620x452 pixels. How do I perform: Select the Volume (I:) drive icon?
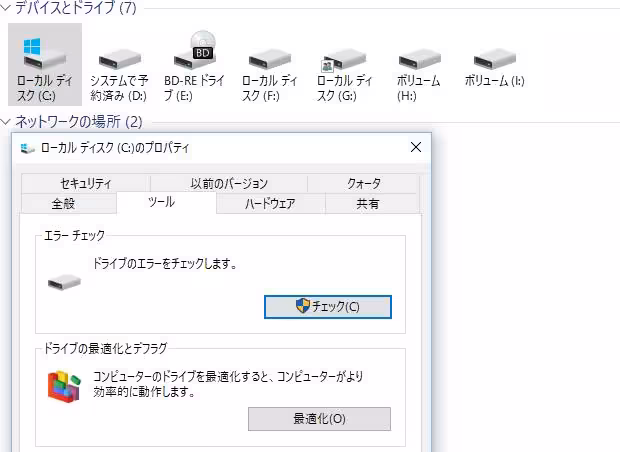(495, 59)
